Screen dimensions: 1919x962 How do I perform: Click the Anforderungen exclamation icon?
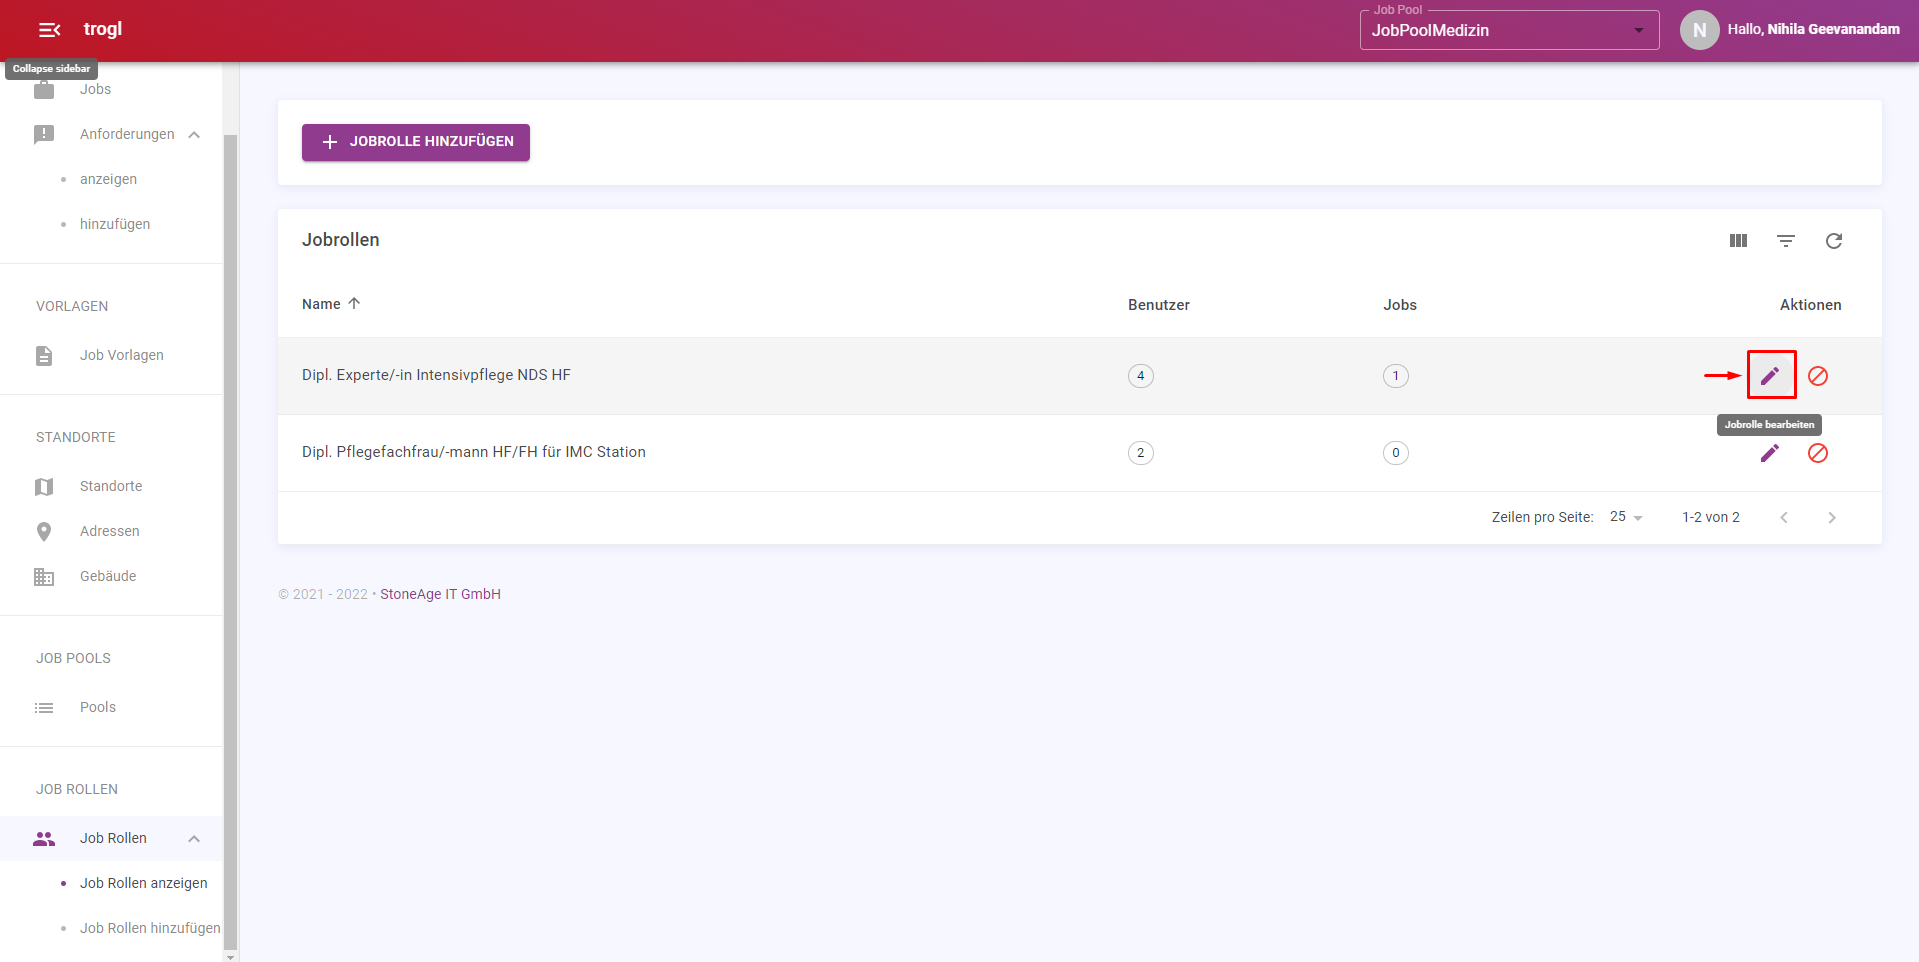[44, 134]
